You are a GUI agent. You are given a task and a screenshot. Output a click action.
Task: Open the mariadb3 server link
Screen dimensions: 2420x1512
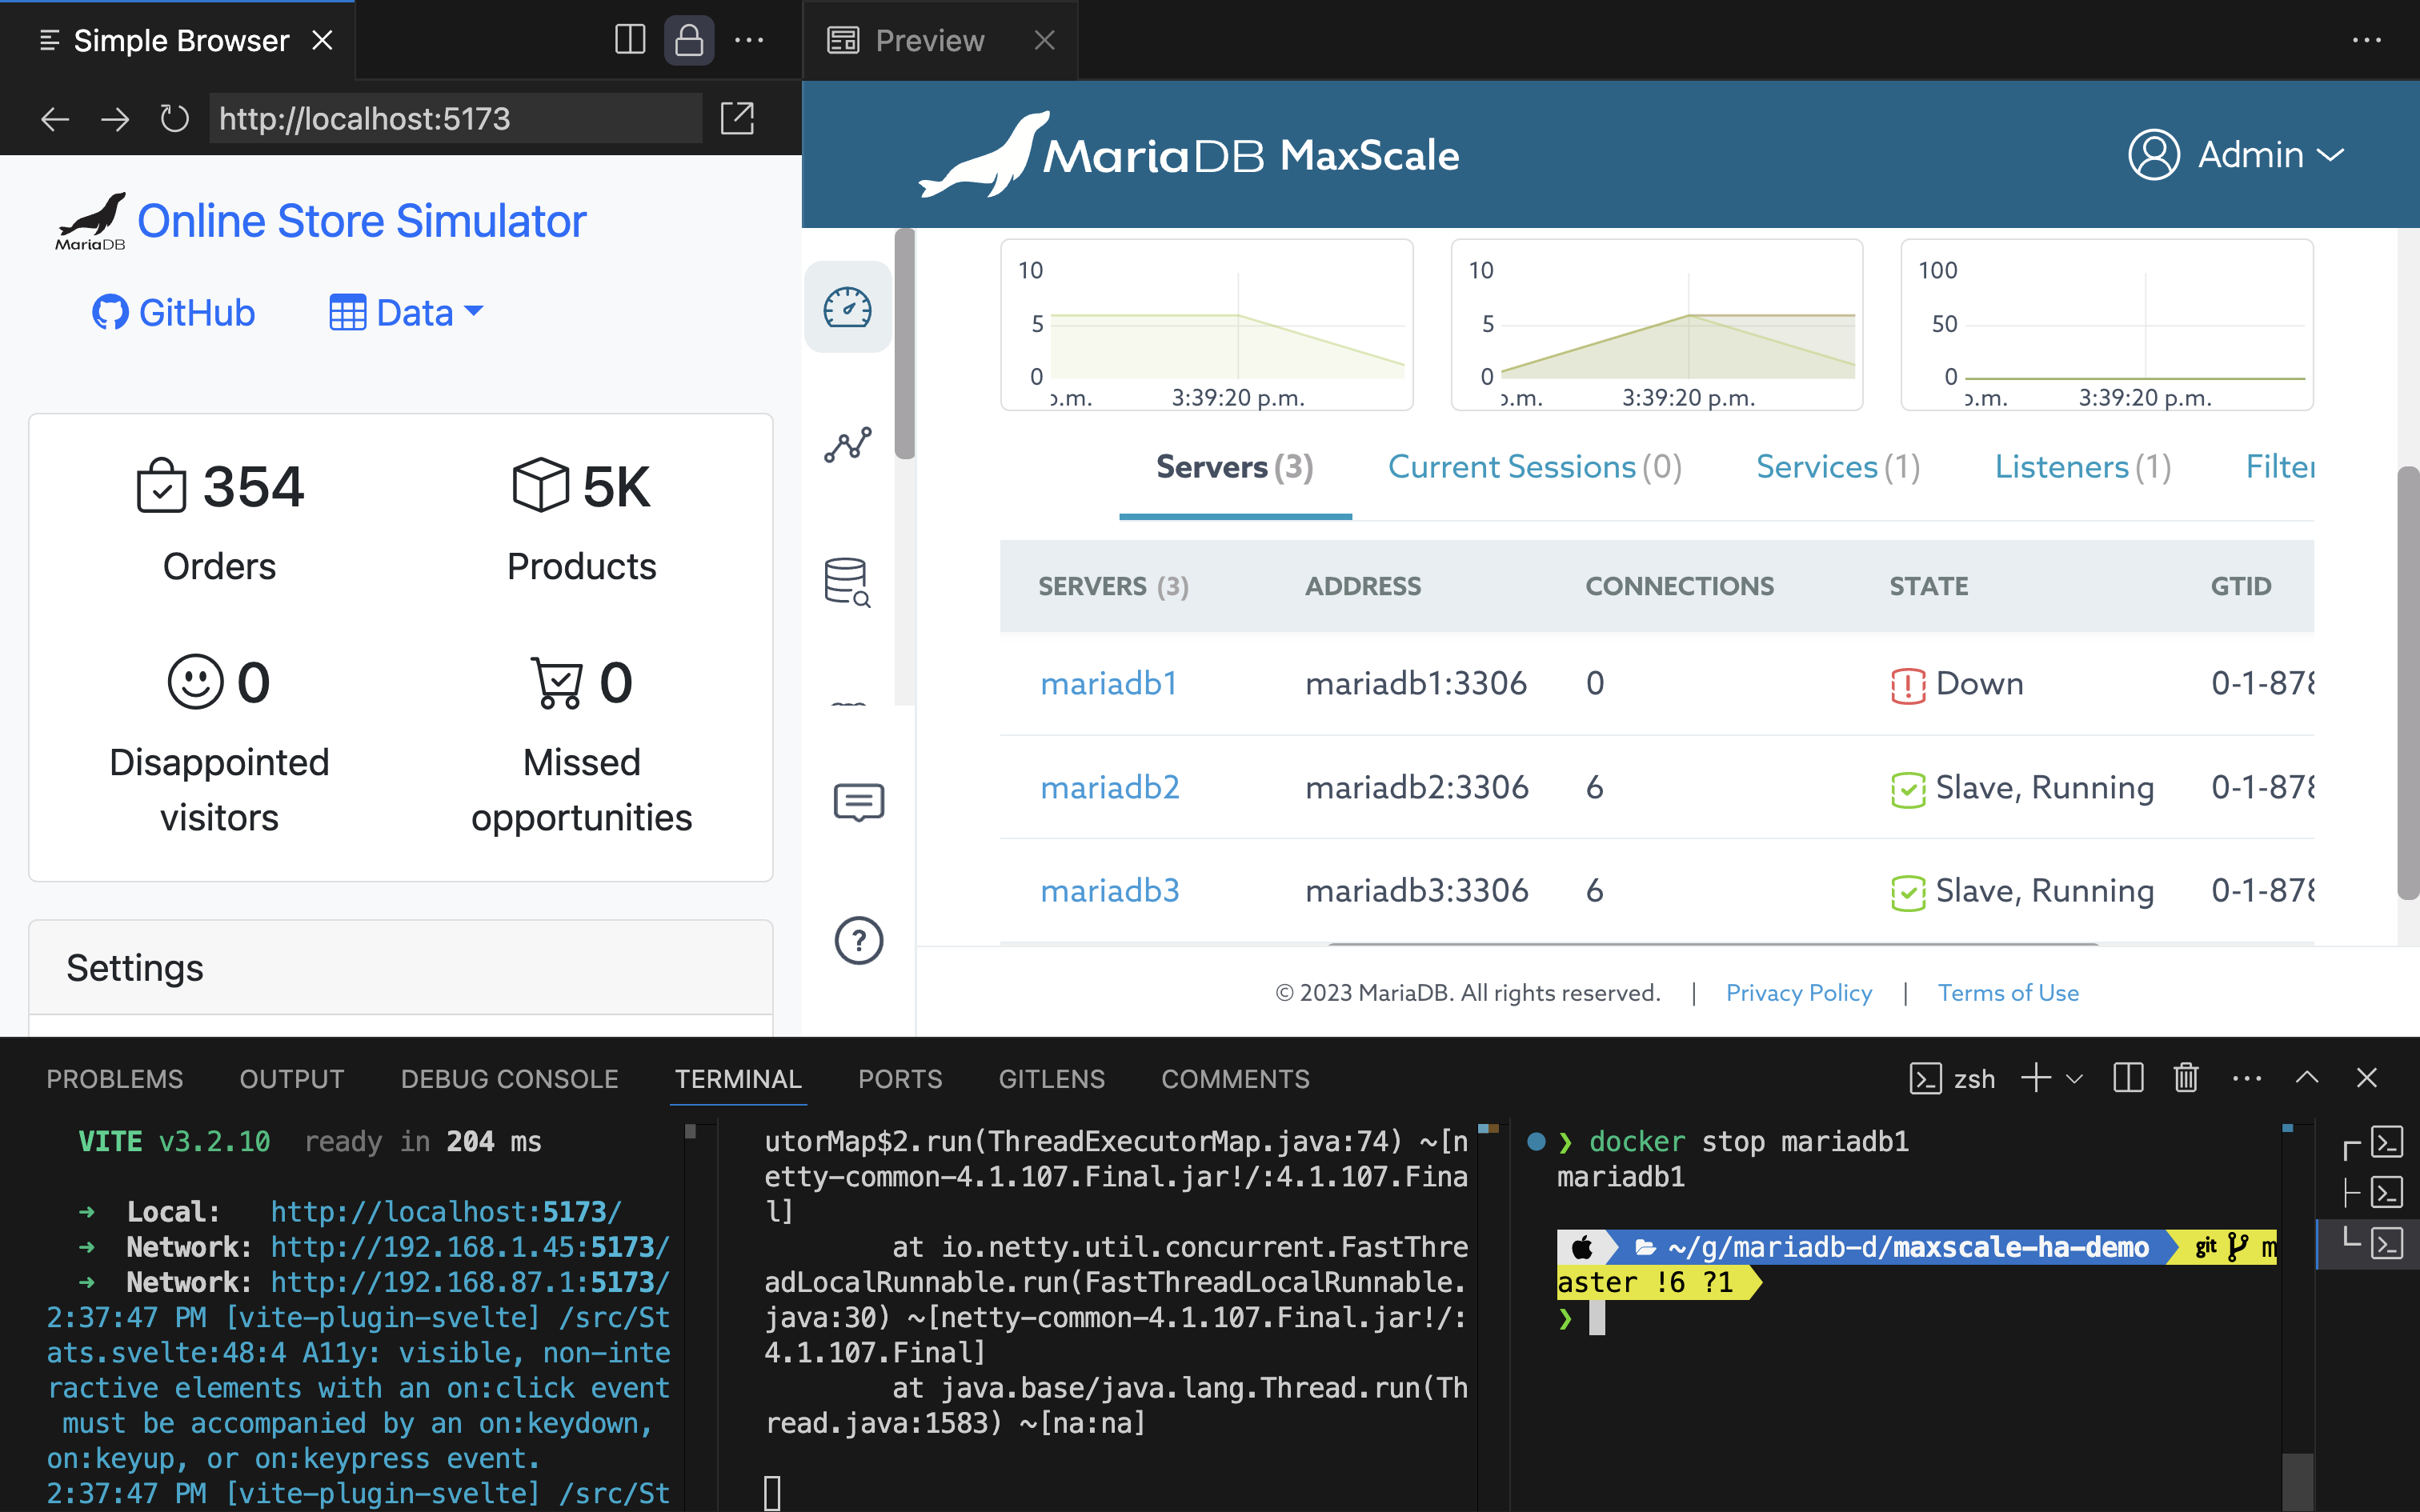click(1110, 890)
